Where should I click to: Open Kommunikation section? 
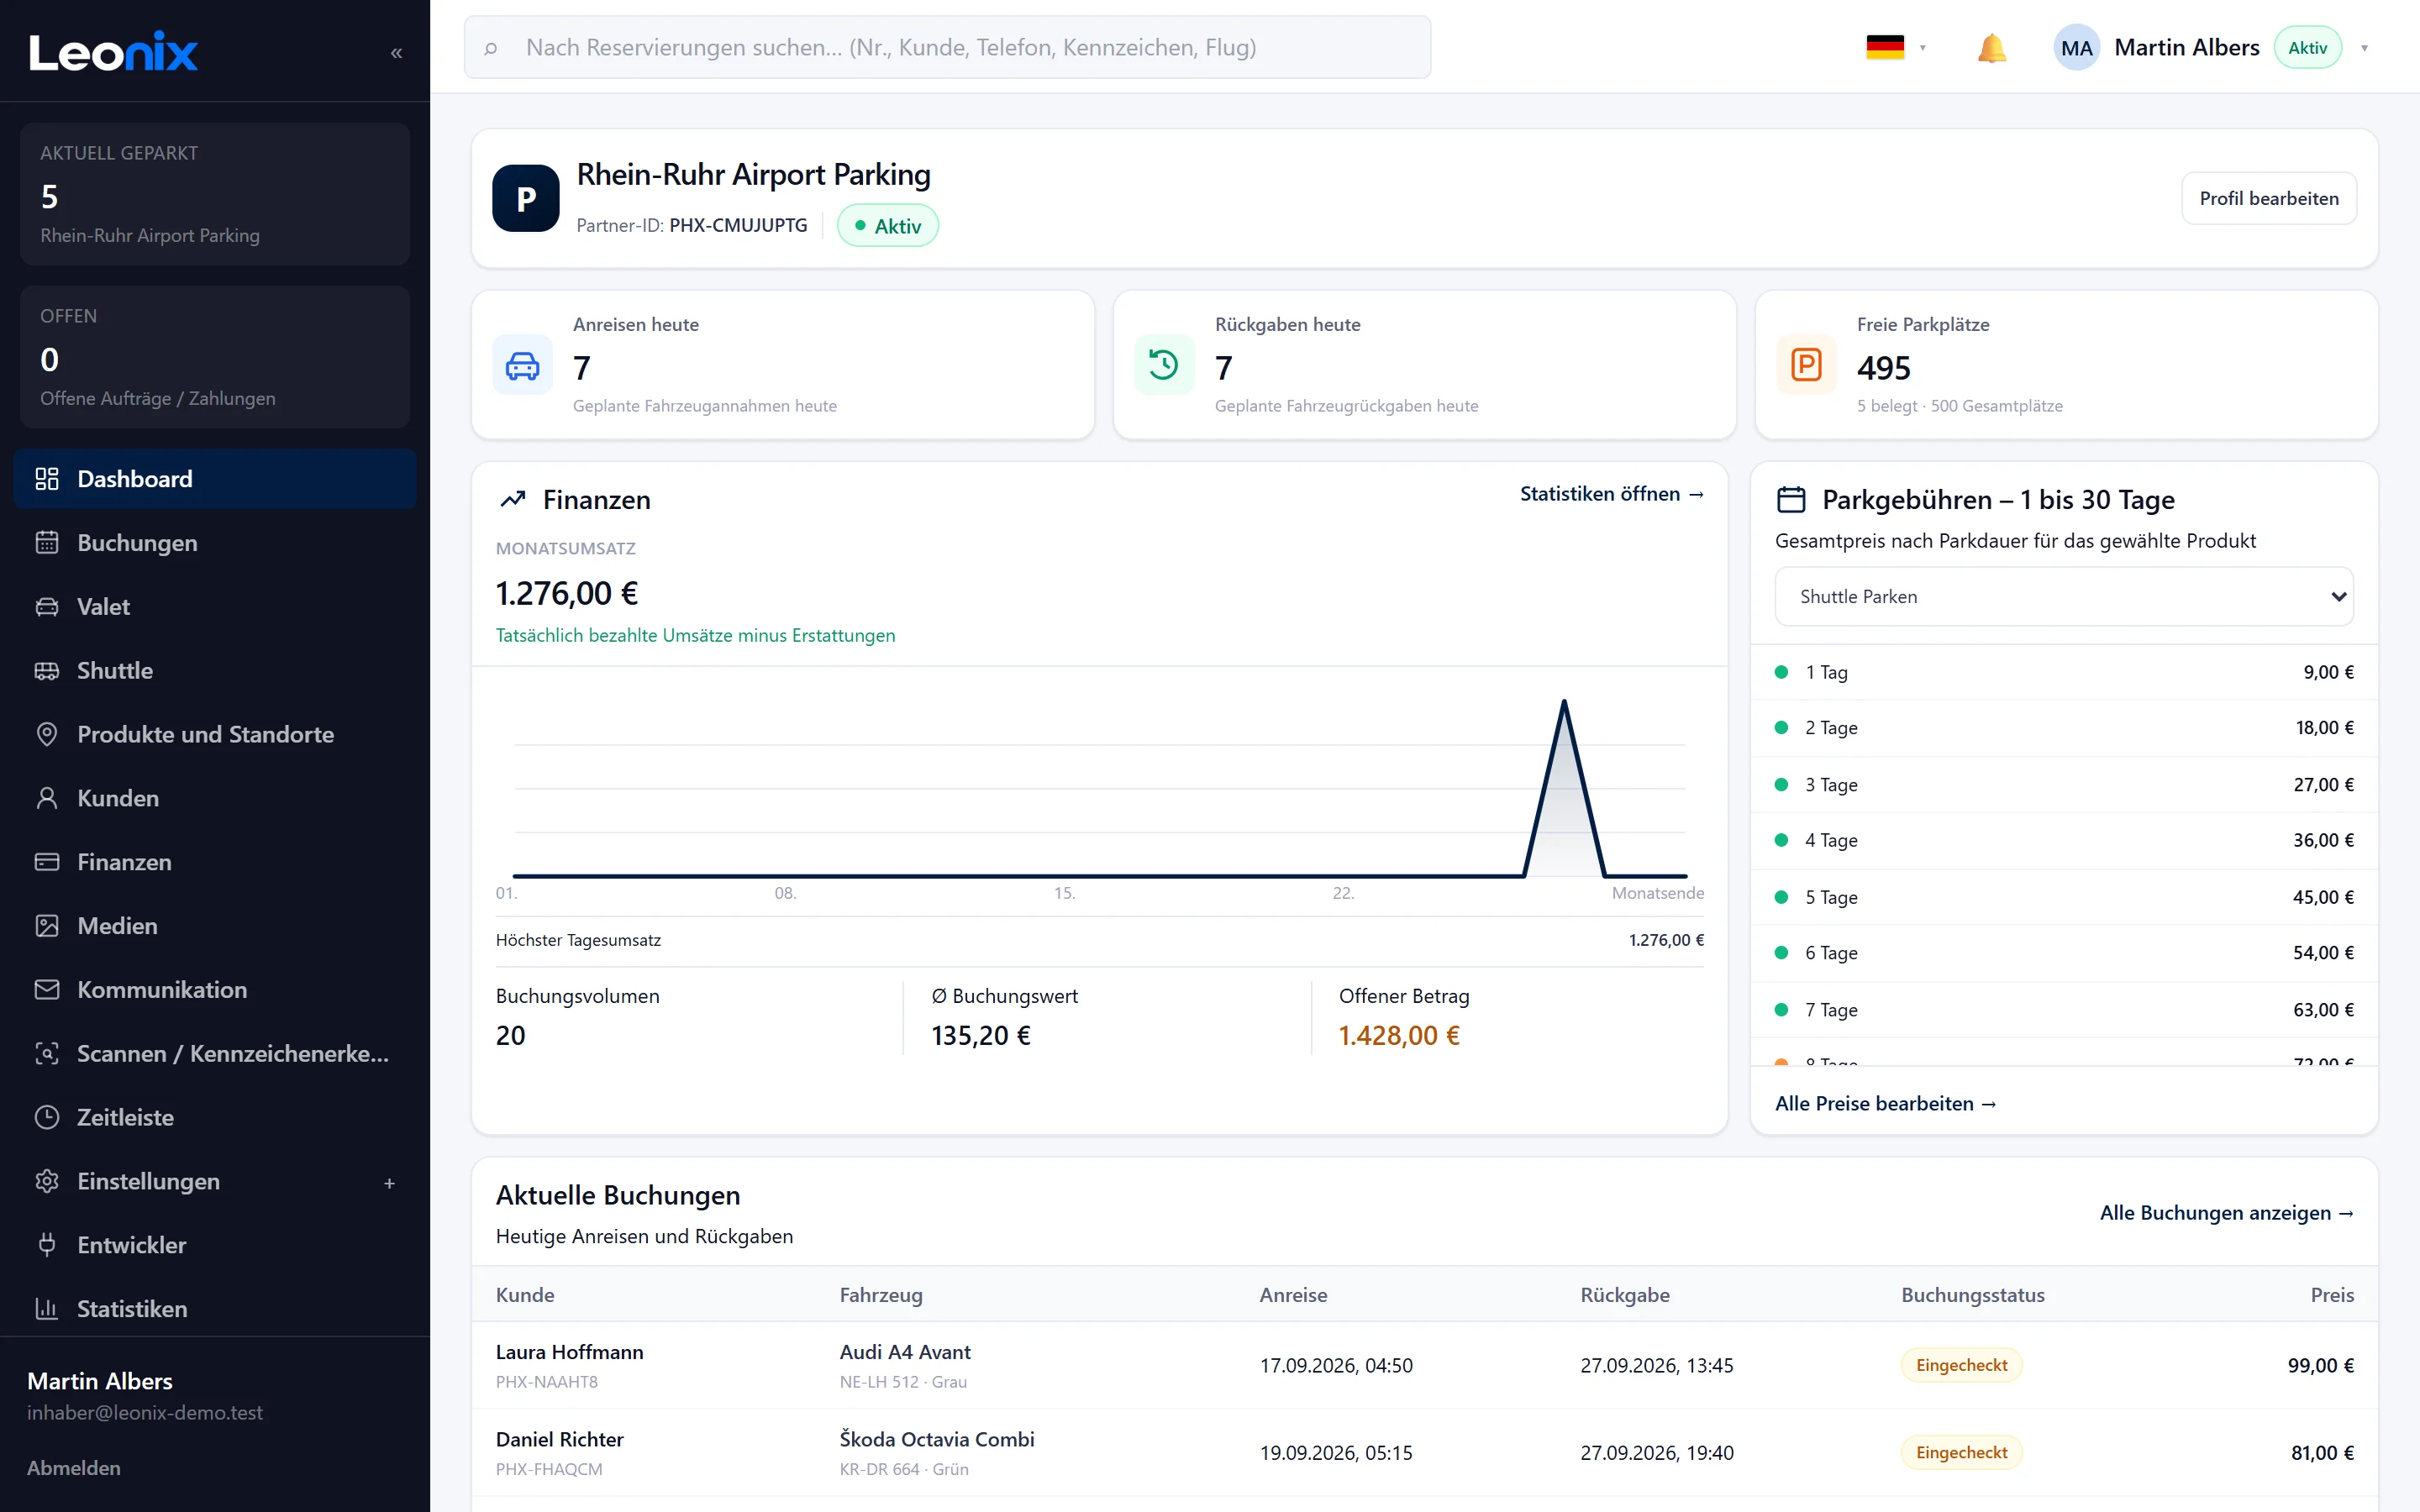pos(215,990)
